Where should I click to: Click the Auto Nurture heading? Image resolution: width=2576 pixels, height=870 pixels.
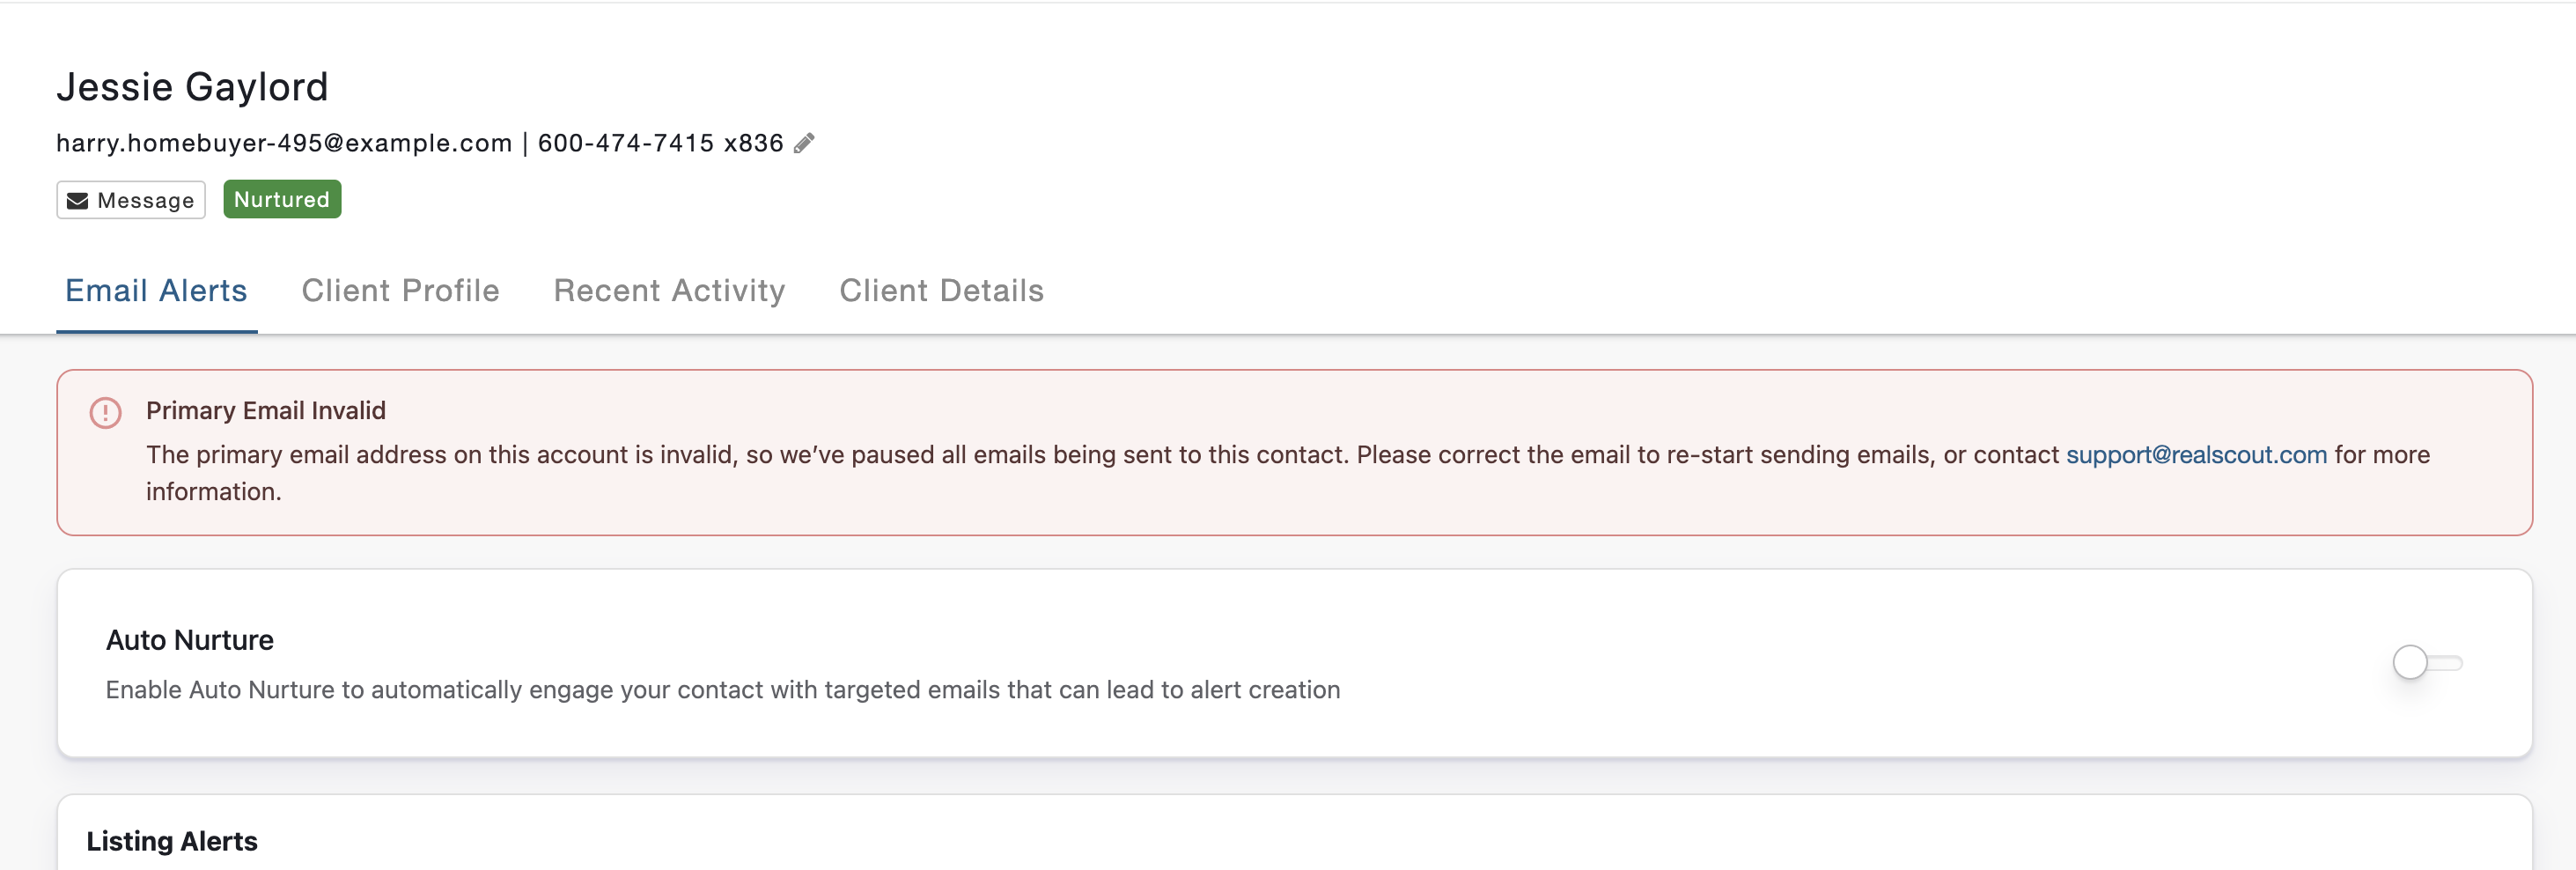pyautogui.click(x=190, y=640)
